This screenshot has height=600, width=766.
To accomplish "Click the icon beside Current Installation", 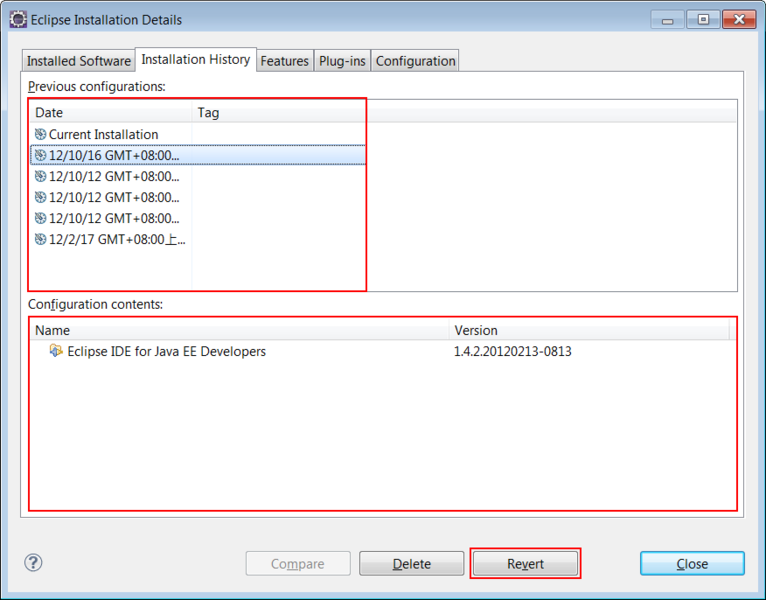I will point(40,134).
